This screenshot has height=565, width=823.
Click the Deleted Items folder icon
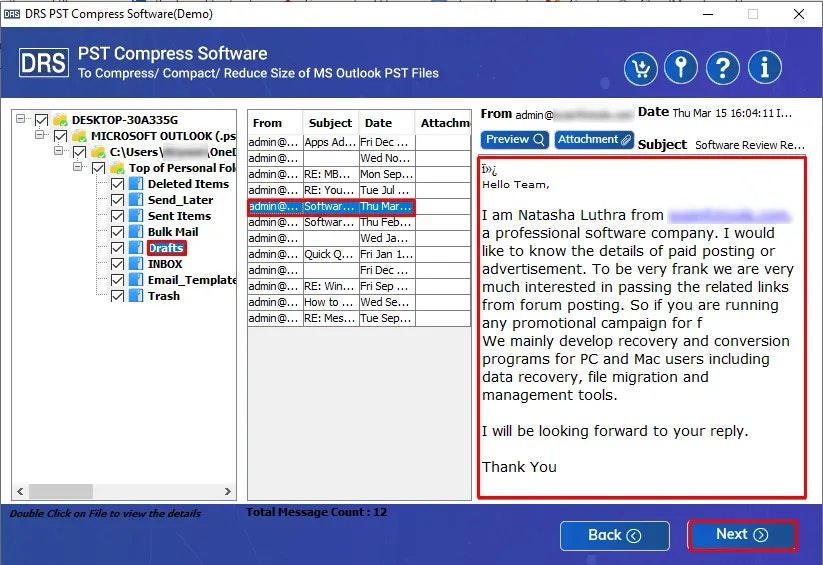click(x=136, y=184)
